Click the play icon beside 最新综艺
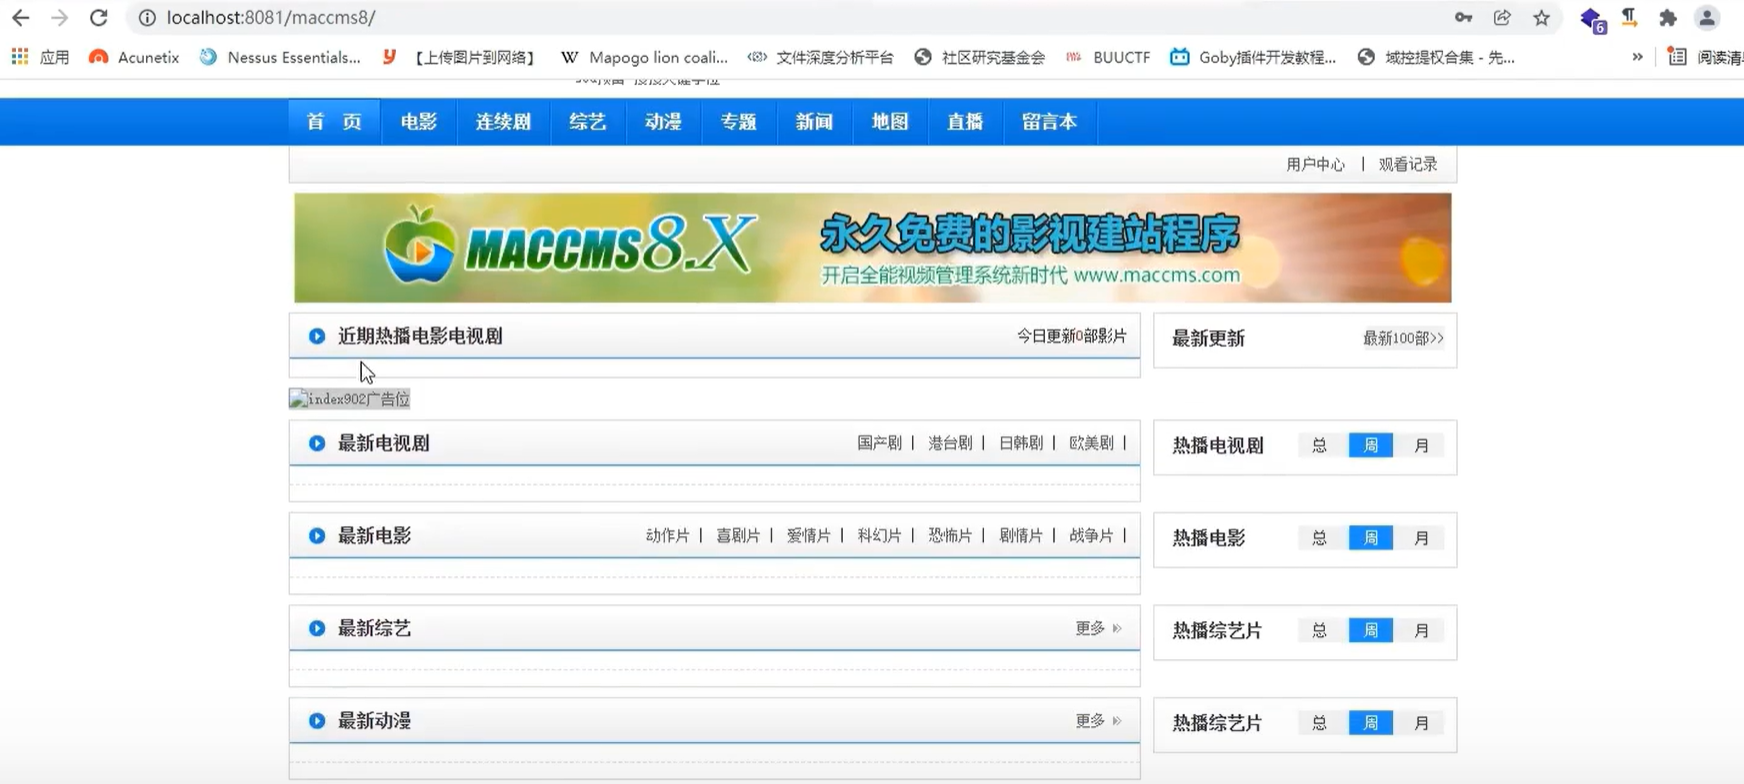 pos(317,628)
